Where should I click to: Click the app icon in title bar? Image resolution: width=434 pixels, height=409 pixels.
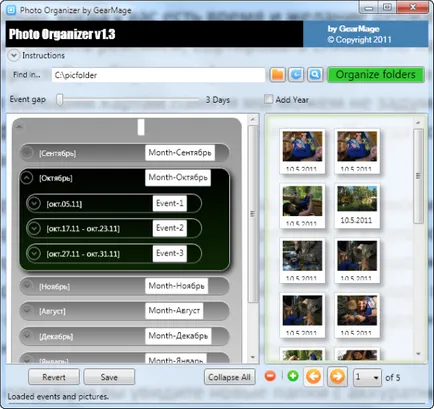click(x=11, y=10)
